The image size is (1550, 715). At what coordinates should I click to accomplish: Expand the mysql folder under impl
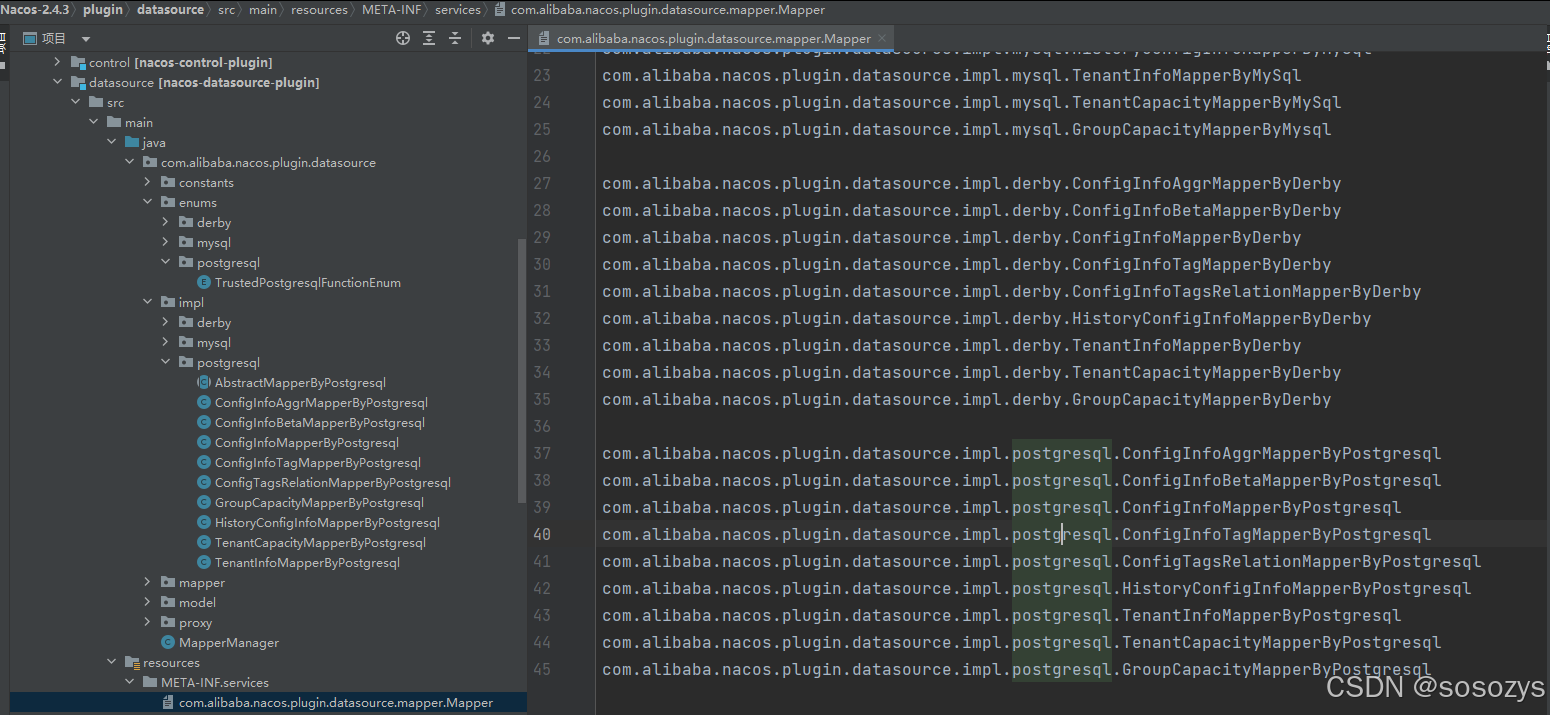tap(165, 342)
